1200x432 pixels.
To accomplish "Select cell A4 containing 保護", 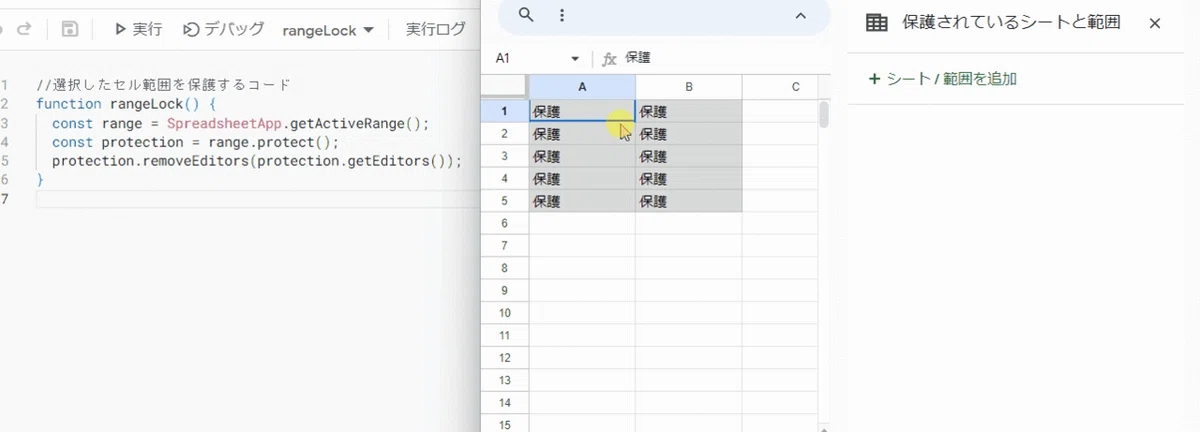I will tap(582, 178).
